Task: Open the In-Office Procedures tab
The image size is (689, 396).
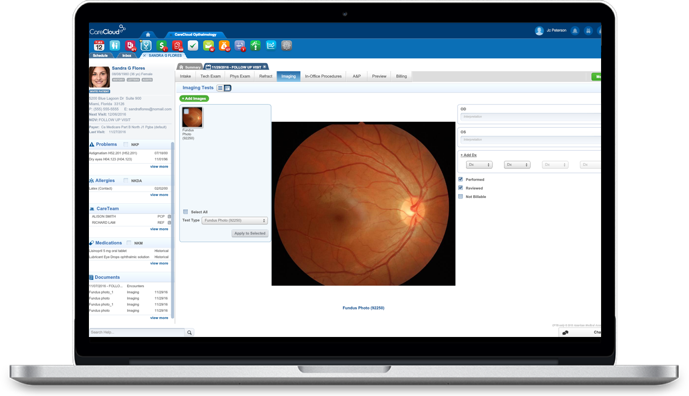Action: tap(323, 76)
